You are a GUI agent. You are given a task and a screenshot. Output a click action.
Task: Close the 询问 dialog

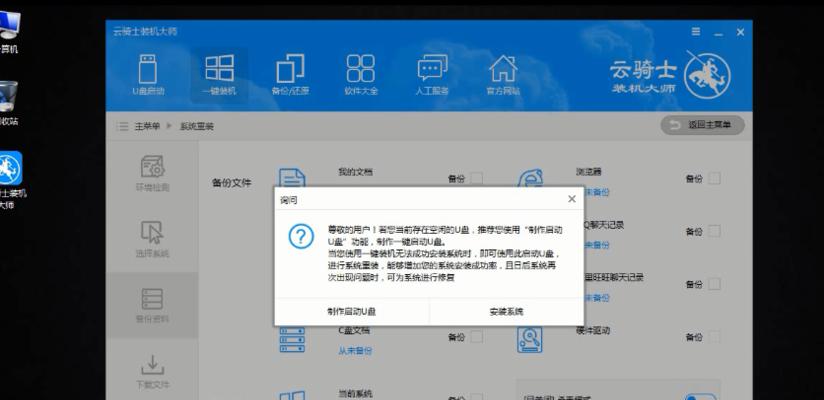point(572,199)
